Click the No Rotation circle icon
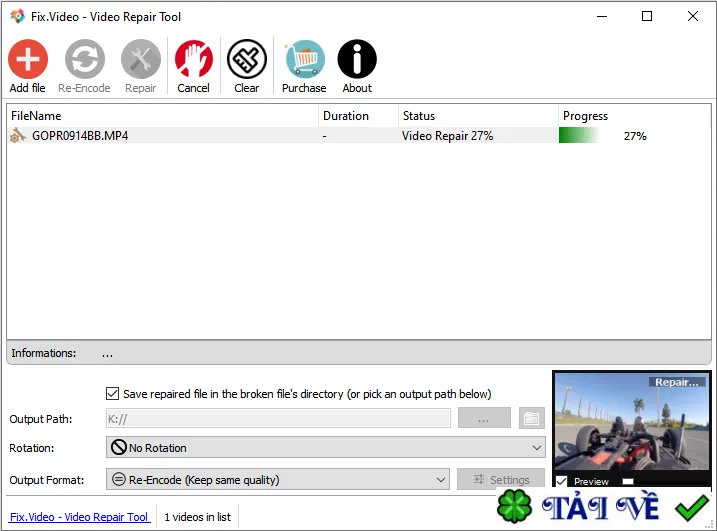 click(x=119, y=447)
